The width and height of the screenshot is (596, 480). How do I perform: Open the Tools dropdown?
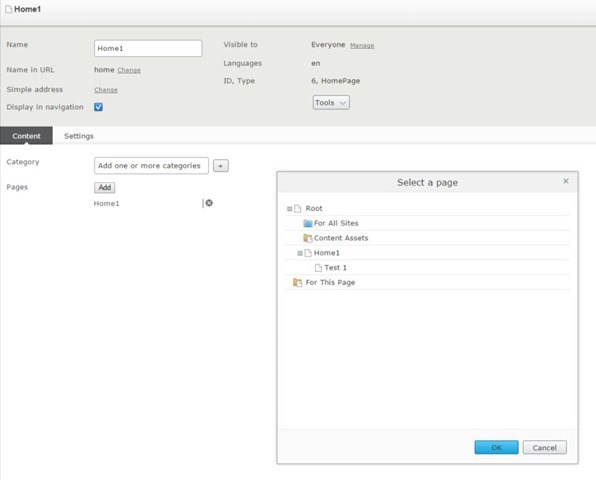331,103
